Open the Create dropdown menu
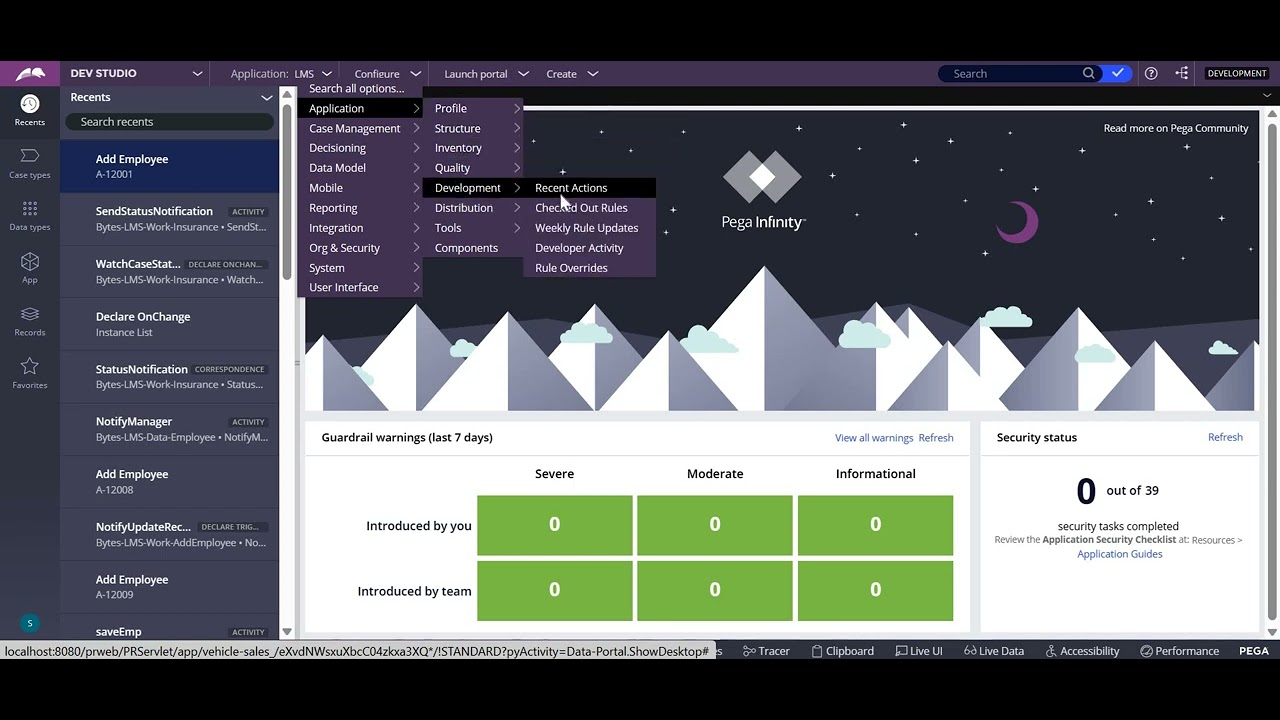Image resolution: width=1280 pixels, height=720 pixels. click(x=572, y=74)
